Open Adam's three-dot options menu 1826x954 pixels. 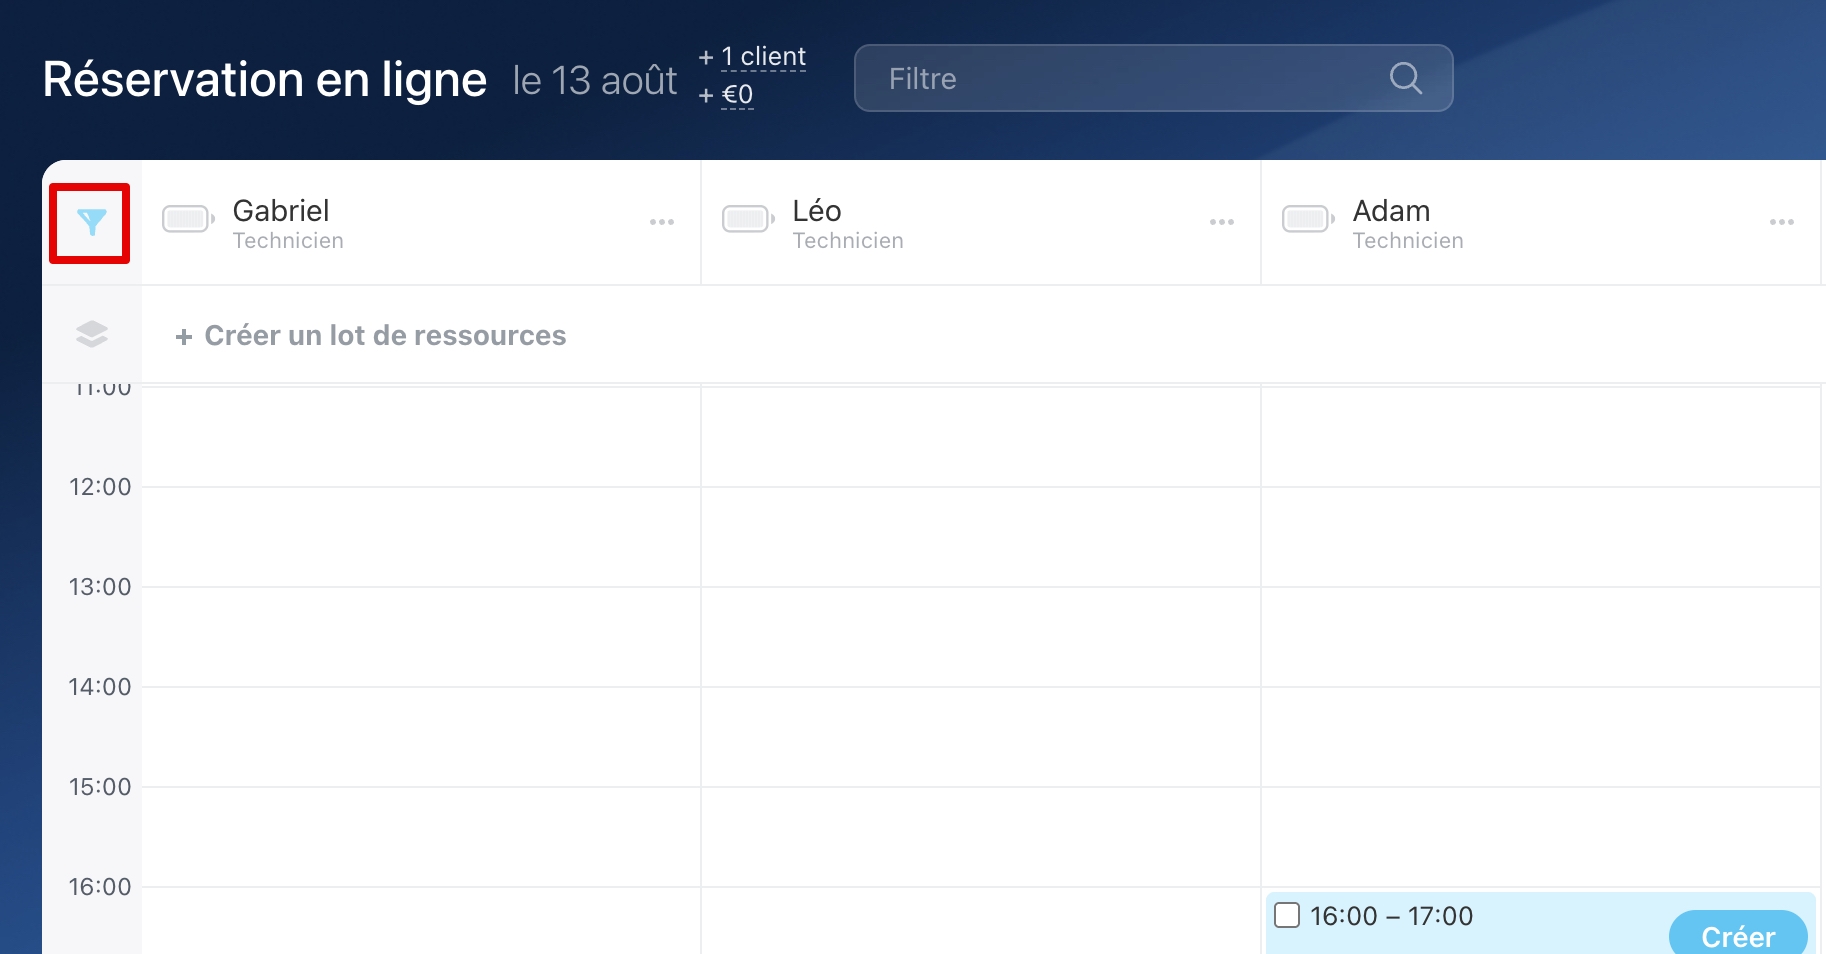pos(1782,222)
